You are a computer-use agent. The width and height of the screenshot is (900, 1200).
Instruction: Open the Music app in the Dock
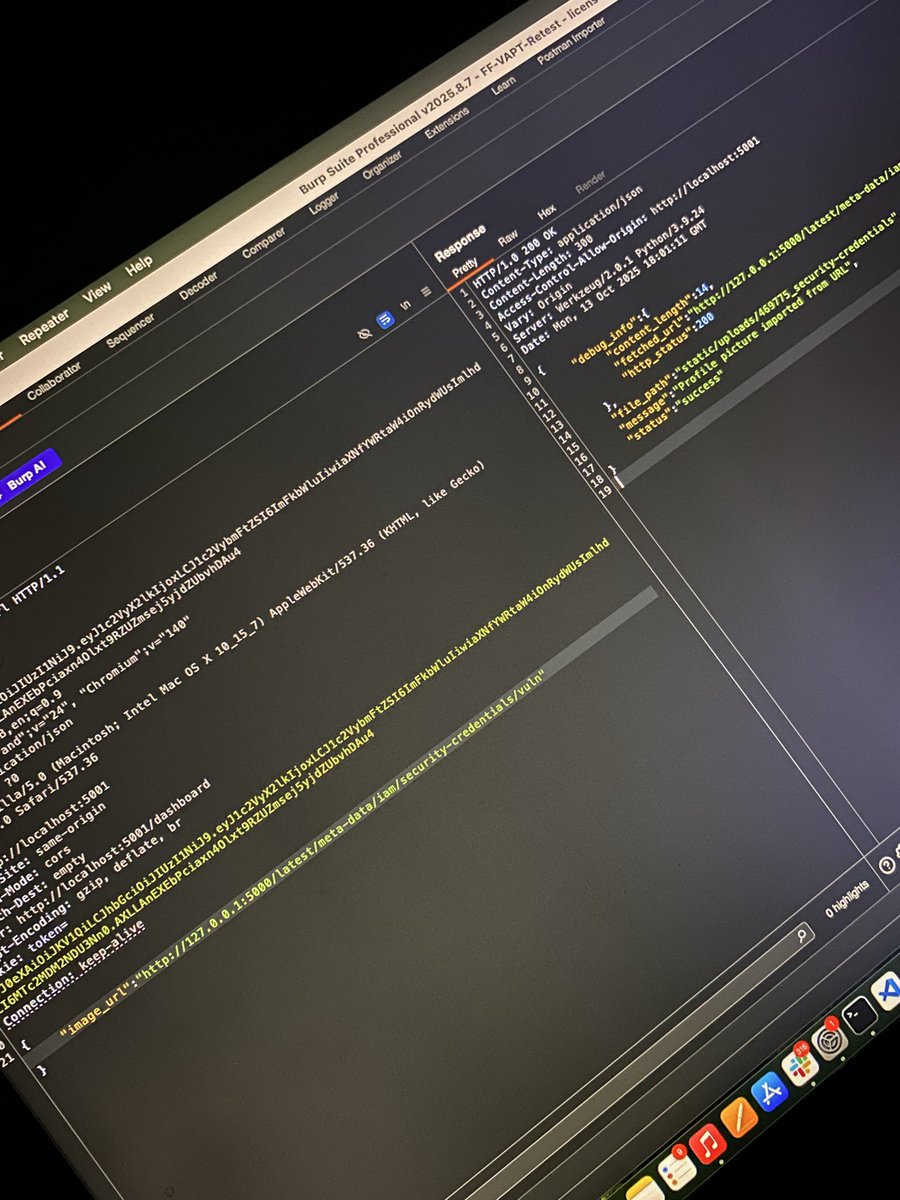(x=708, y=1143)
